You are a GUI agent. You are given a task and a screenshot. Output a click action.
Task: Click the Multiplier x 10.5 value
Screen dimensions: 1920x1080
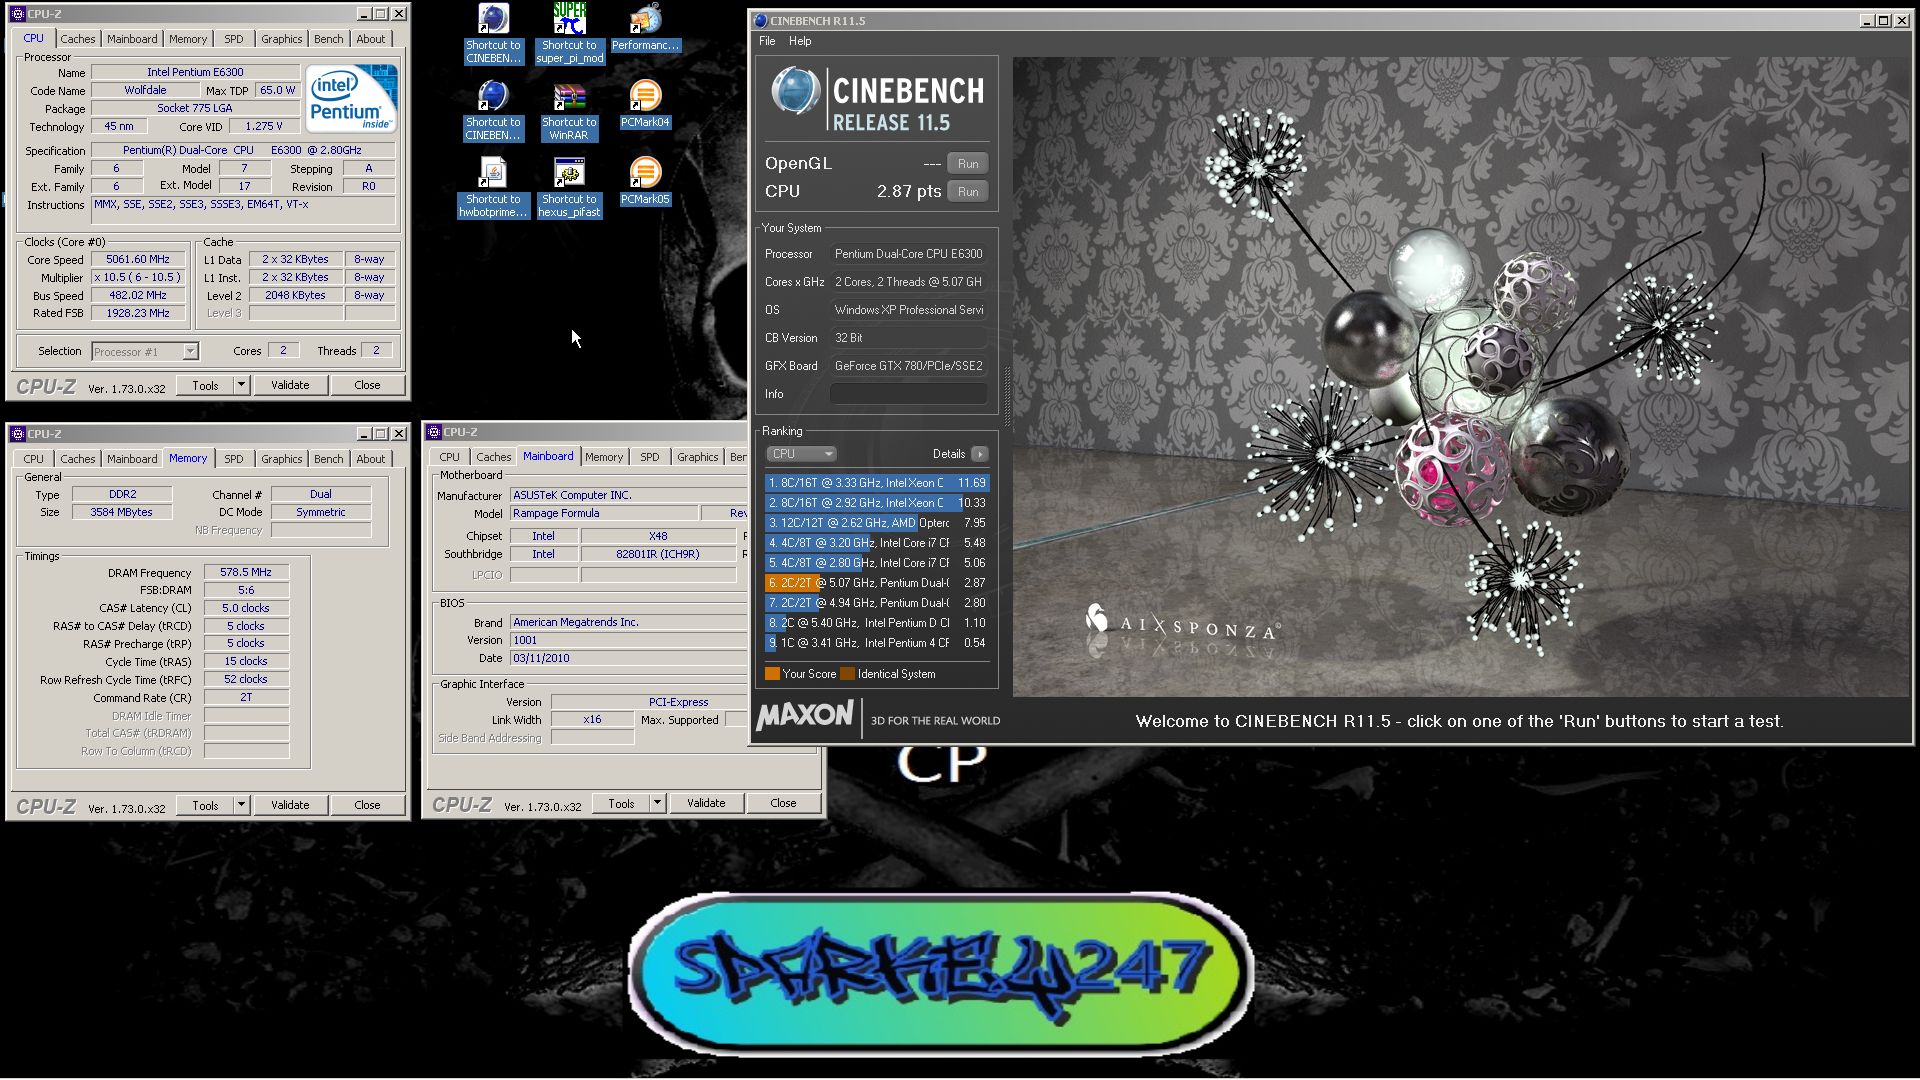pos(138,277)
